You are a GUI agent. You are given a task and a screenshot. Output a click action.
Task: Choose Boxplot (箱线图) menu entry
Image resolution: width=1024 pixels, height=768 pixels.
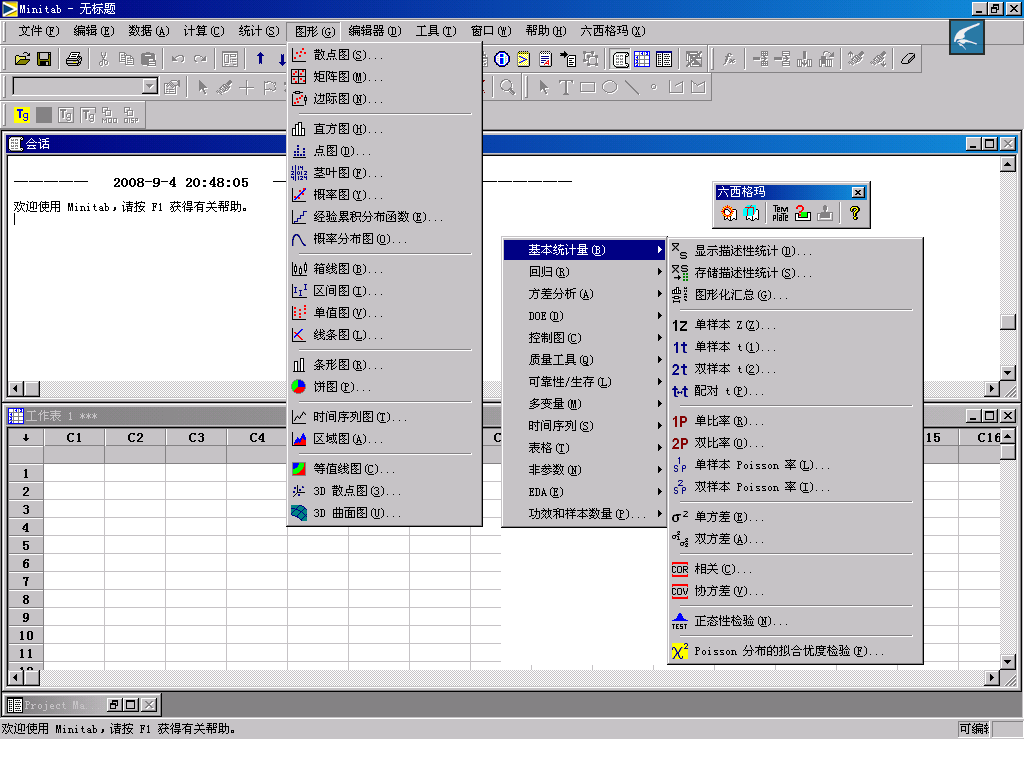coord(385,269)
